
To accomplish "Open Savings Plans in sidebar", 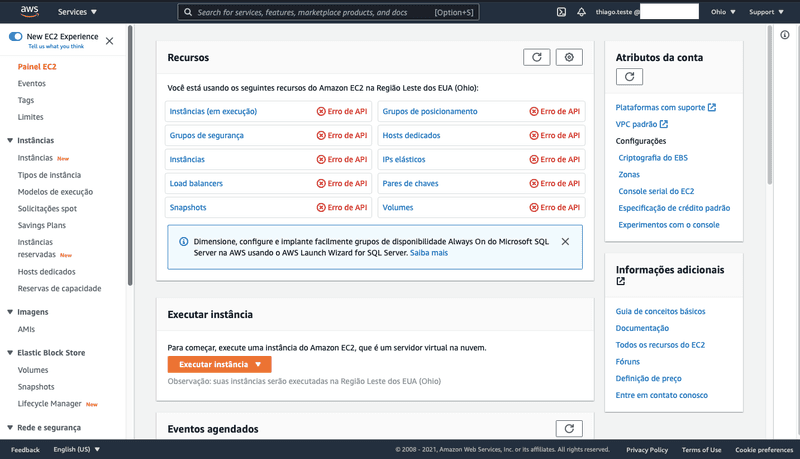I will [41, 225].
